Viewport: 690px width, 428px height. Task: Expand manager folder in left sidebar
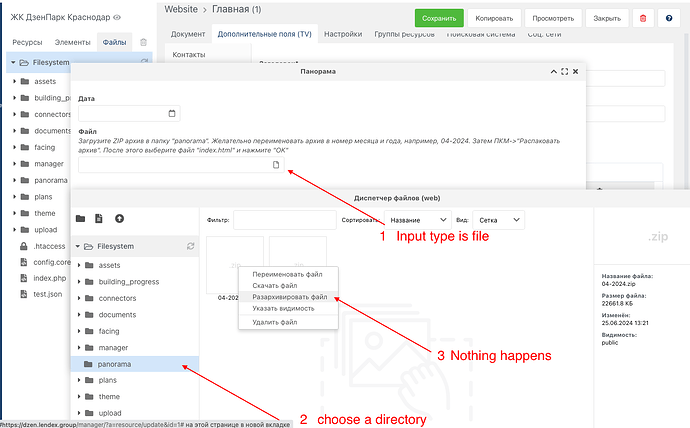[x=14, y=164]
